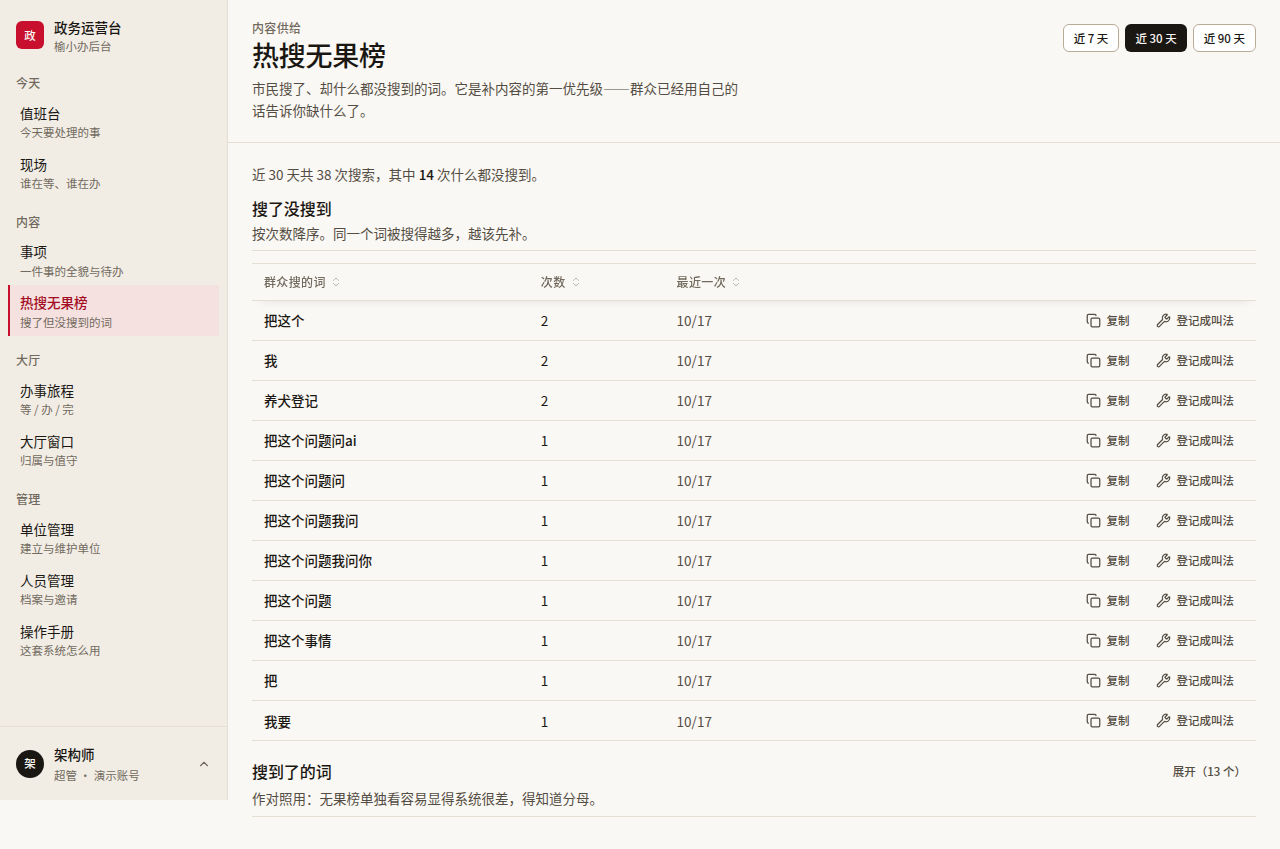Open the 事项 section
This screenshot has width=1280, height=849.
(x=113, y=261)
